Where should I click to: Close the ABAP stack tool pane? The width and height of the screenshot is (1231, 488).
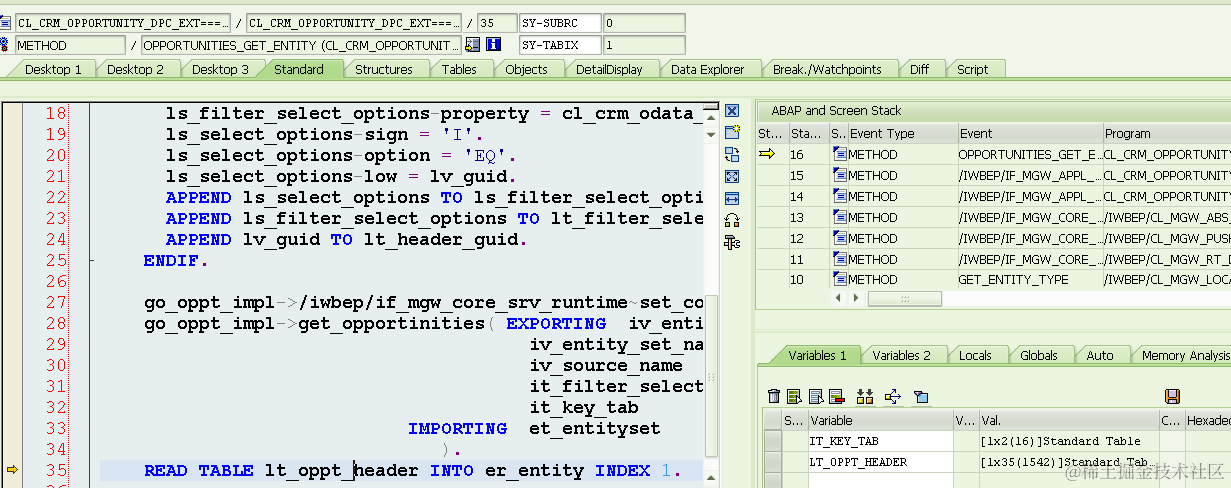732,111
